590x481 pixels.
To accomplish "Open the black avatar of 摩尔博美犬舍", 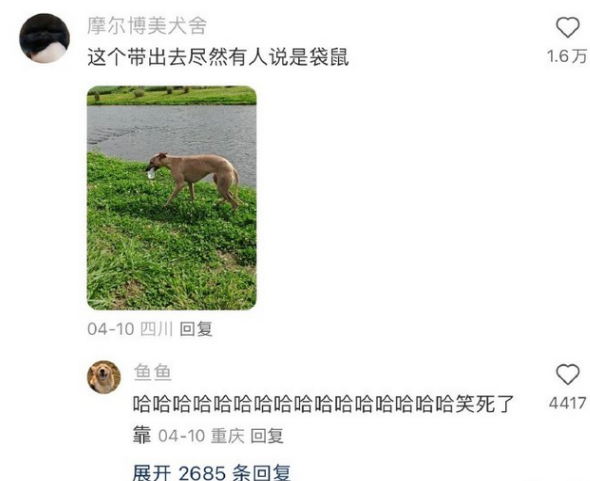I will pos(44,38).
